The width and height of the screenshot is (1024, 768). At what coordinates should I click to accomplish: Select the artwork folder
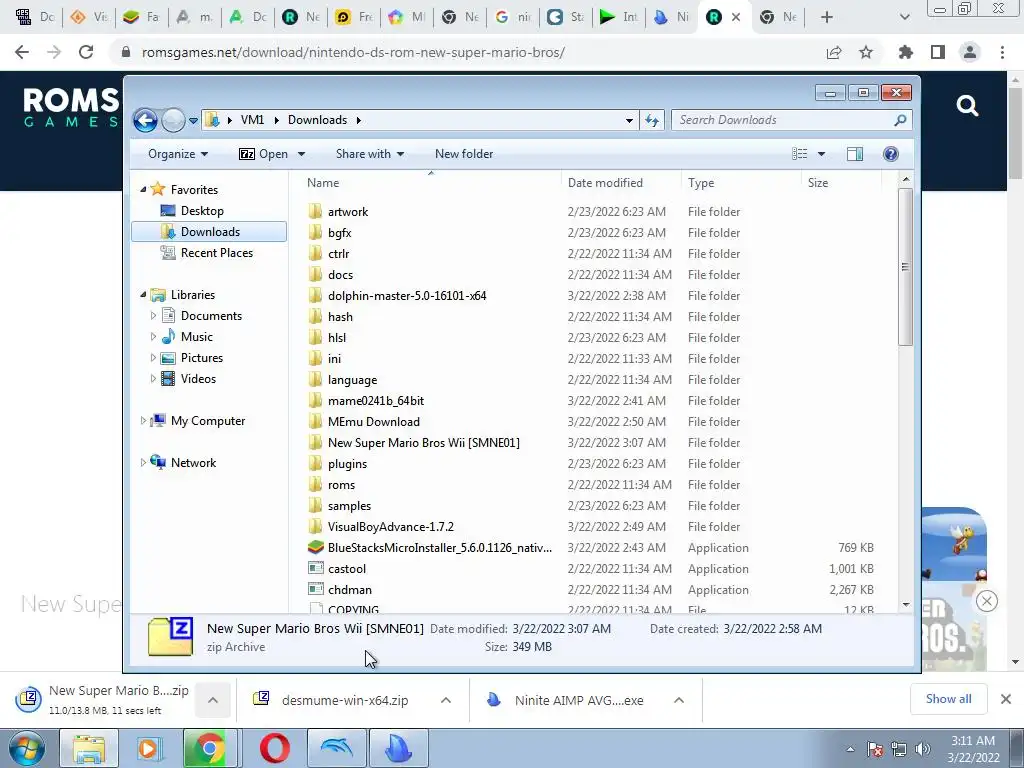347,212
